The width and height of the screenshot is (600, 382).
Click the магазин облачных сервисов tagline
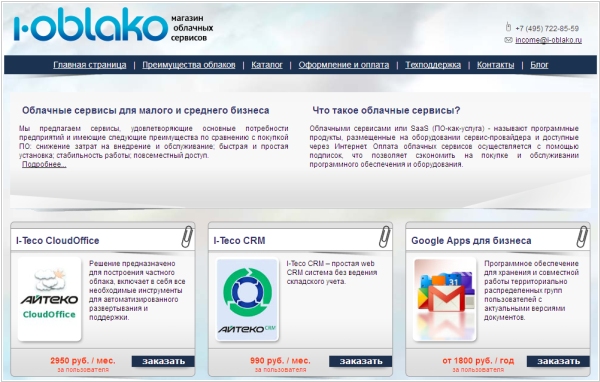click(192, 28)
